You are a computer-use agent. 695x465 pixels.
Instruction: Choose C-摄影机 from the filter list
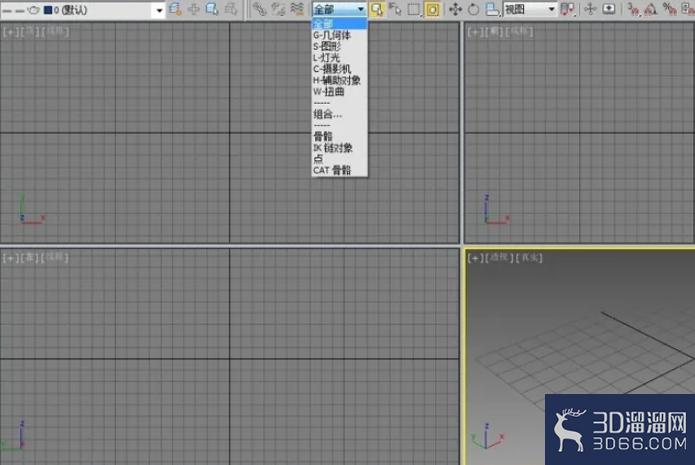340,69
